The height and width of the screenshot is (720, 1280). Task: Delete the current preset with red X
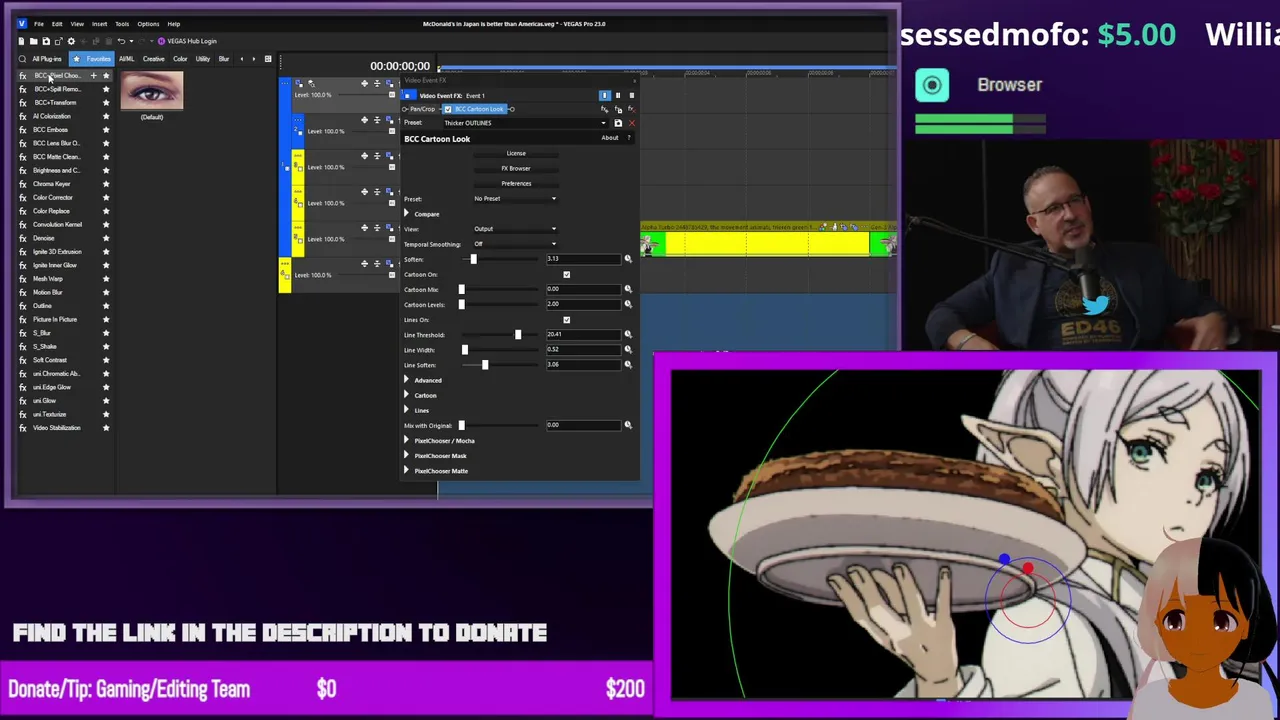(x=631, y=123)
